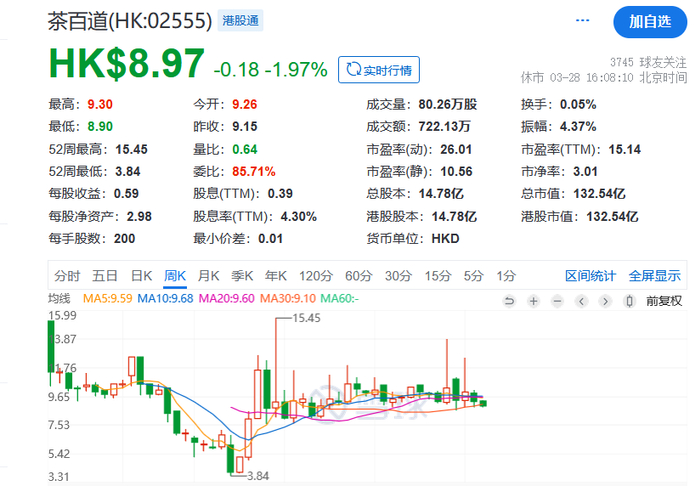Image resolution: width=700 pixels, height=486 pixels.
Task: Click MA10:9.68 indicator label
Action: click(x=165, y=298)
